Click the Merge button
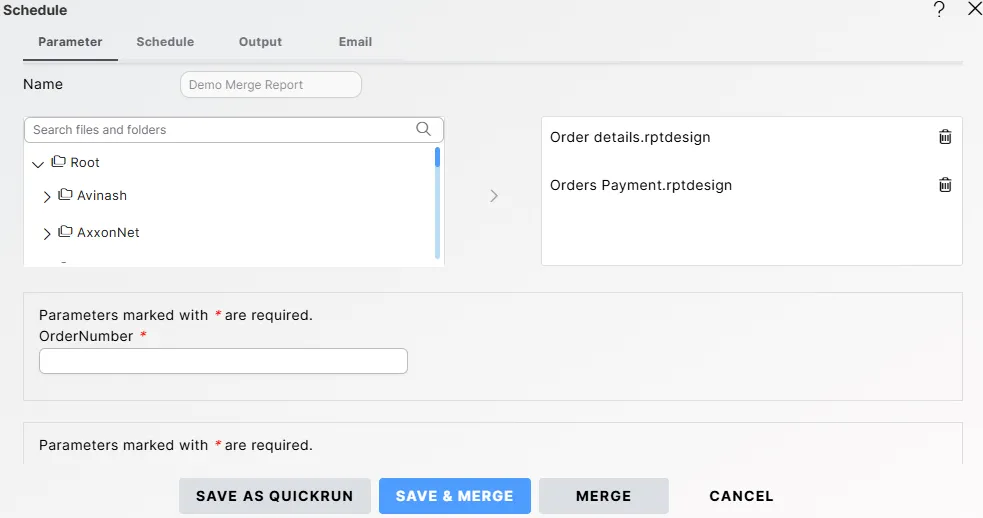 603,496
